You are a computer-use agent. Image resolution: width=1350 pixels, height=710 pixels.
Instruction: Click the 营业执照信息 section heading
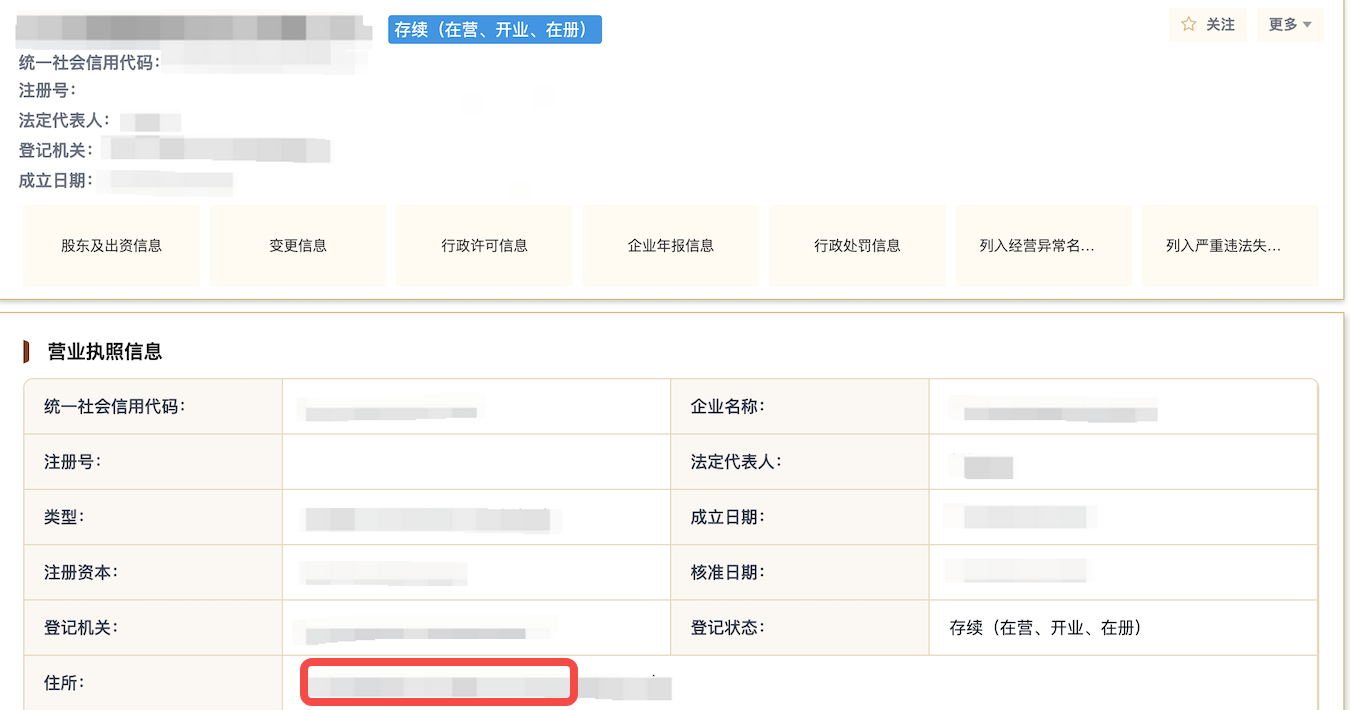click(x=105, y=352)
